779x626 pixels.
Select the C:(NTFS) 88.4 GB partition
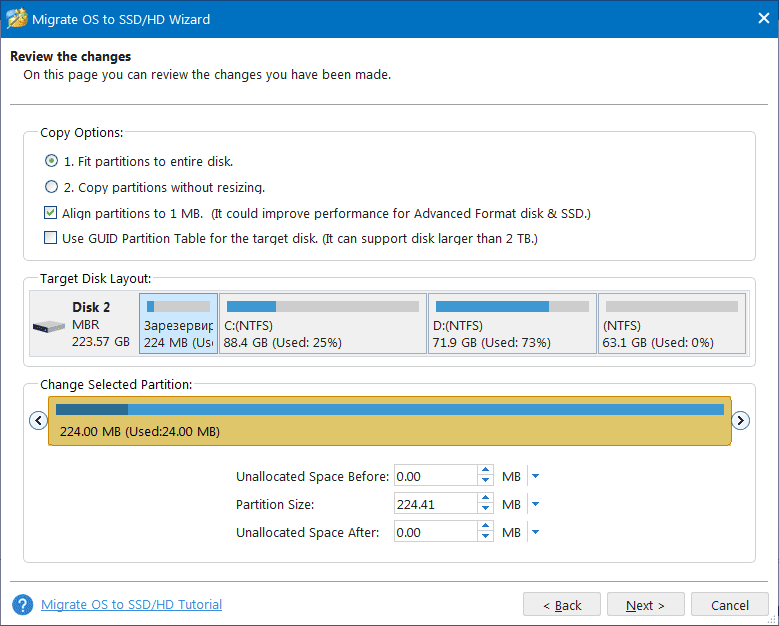pyautogui.click(x=322, y=324)
